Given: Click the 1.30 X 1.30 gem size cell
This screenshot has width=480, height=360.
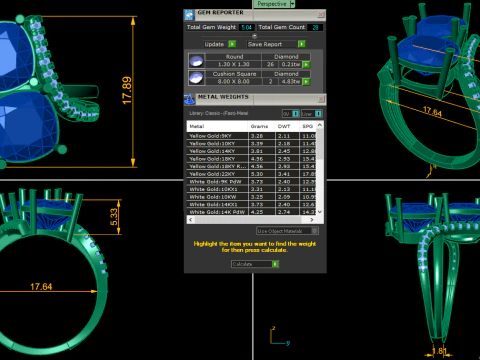Looking at the screenshot, I should coord(234,64).
